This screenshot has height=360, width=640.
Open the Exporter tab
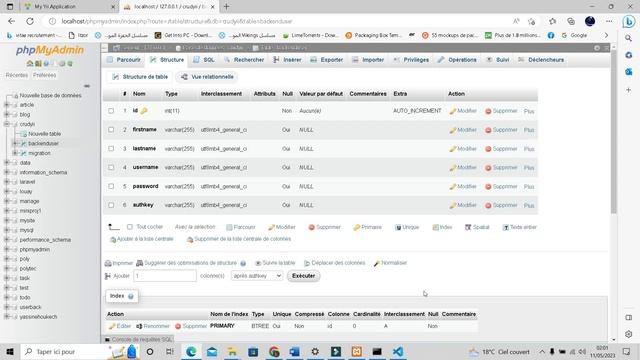[327, 60]
